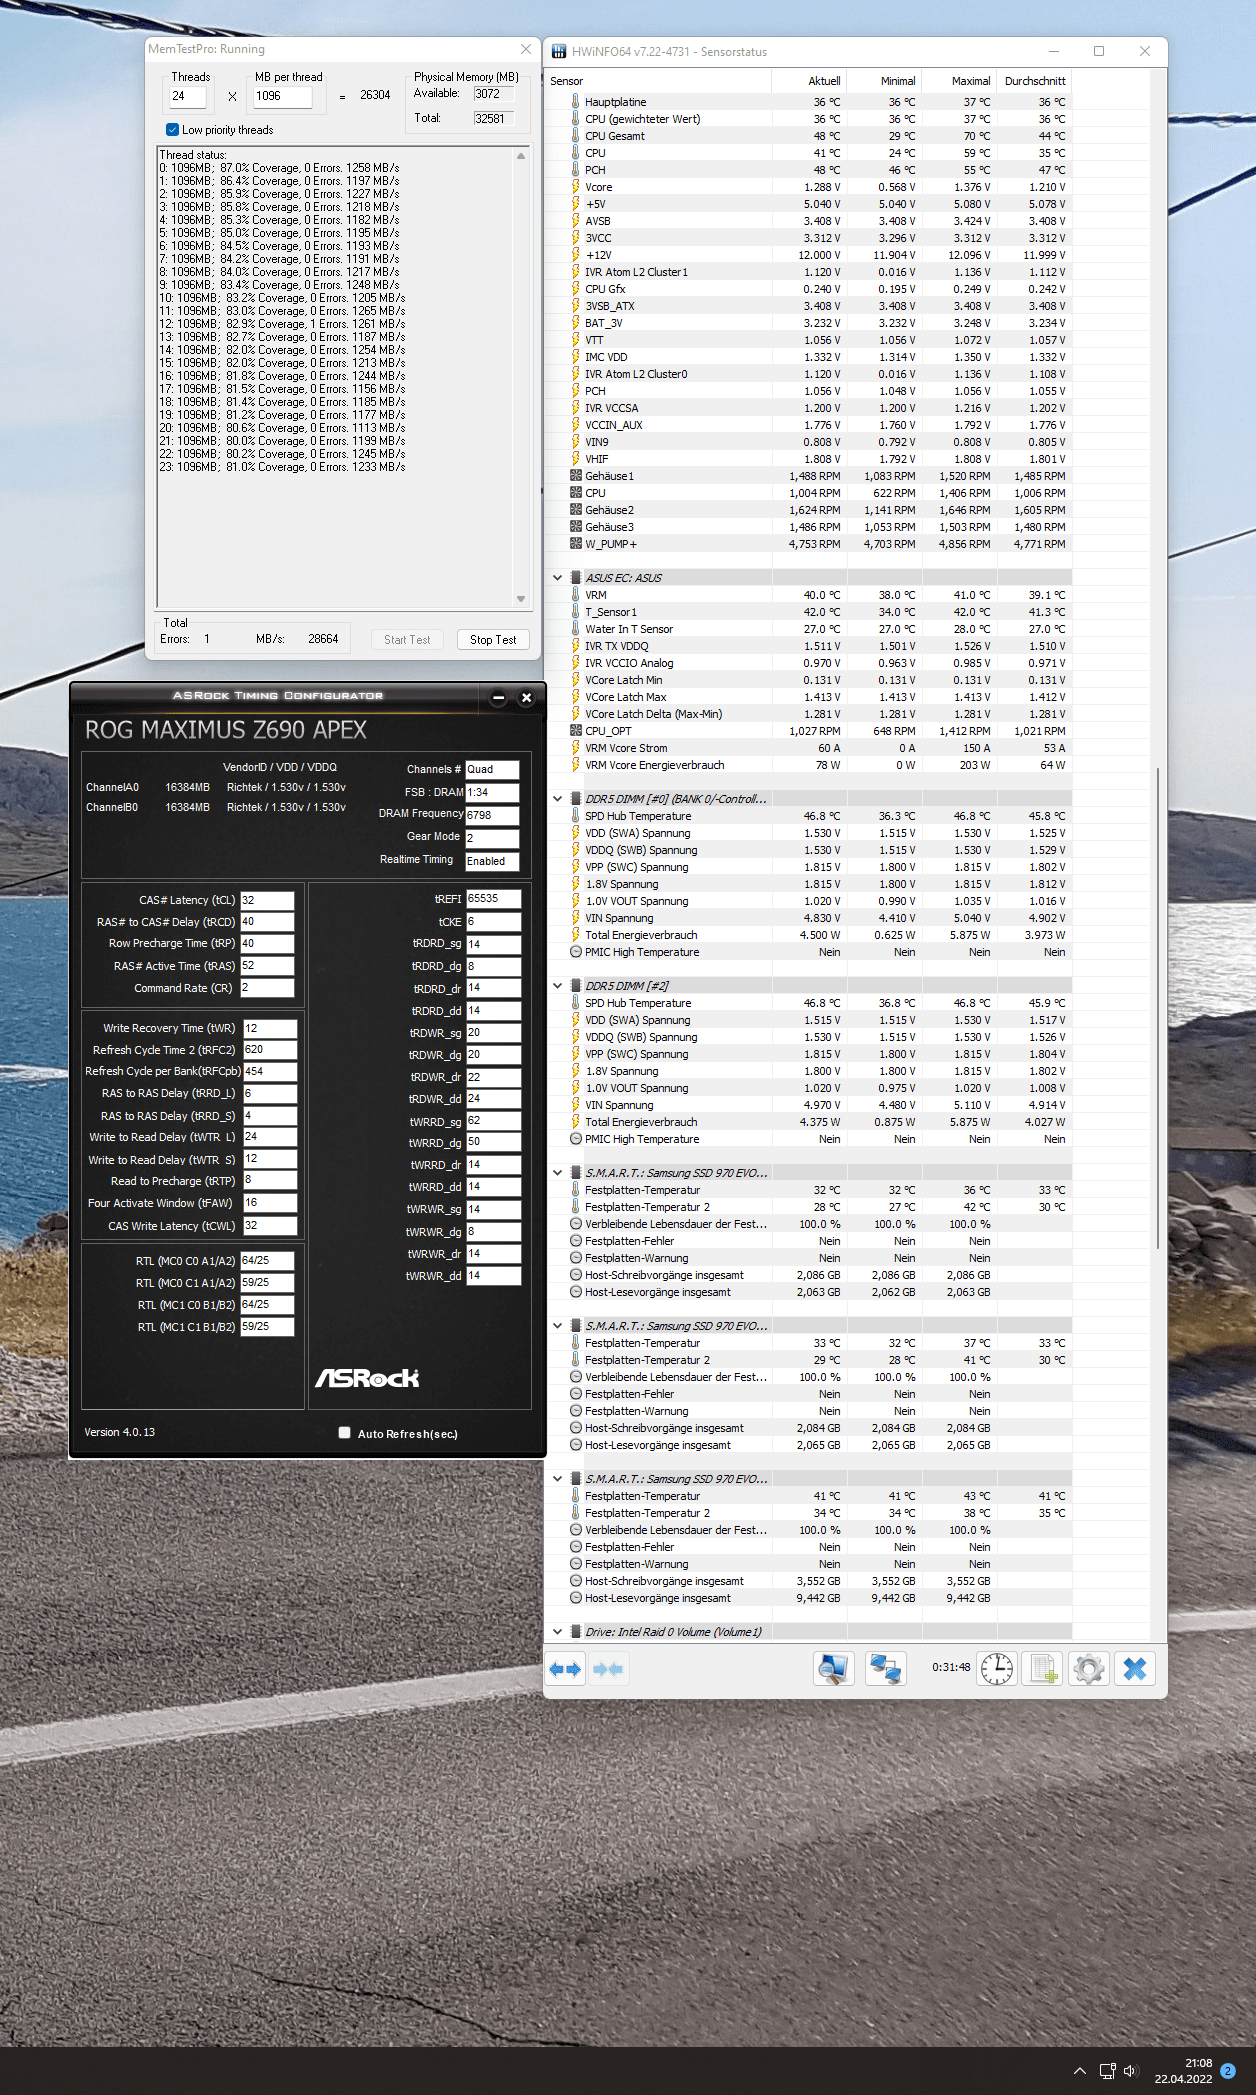
Task: Start HWiNFO logging with sheet icon
Action: click(1044, 1668)
